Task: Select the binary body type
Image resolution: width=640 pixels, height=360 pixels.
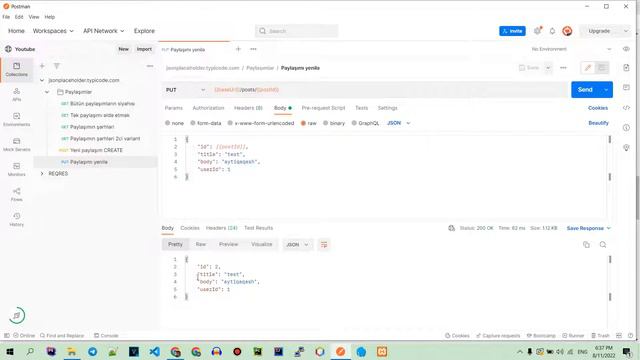Action: [334, 123]
